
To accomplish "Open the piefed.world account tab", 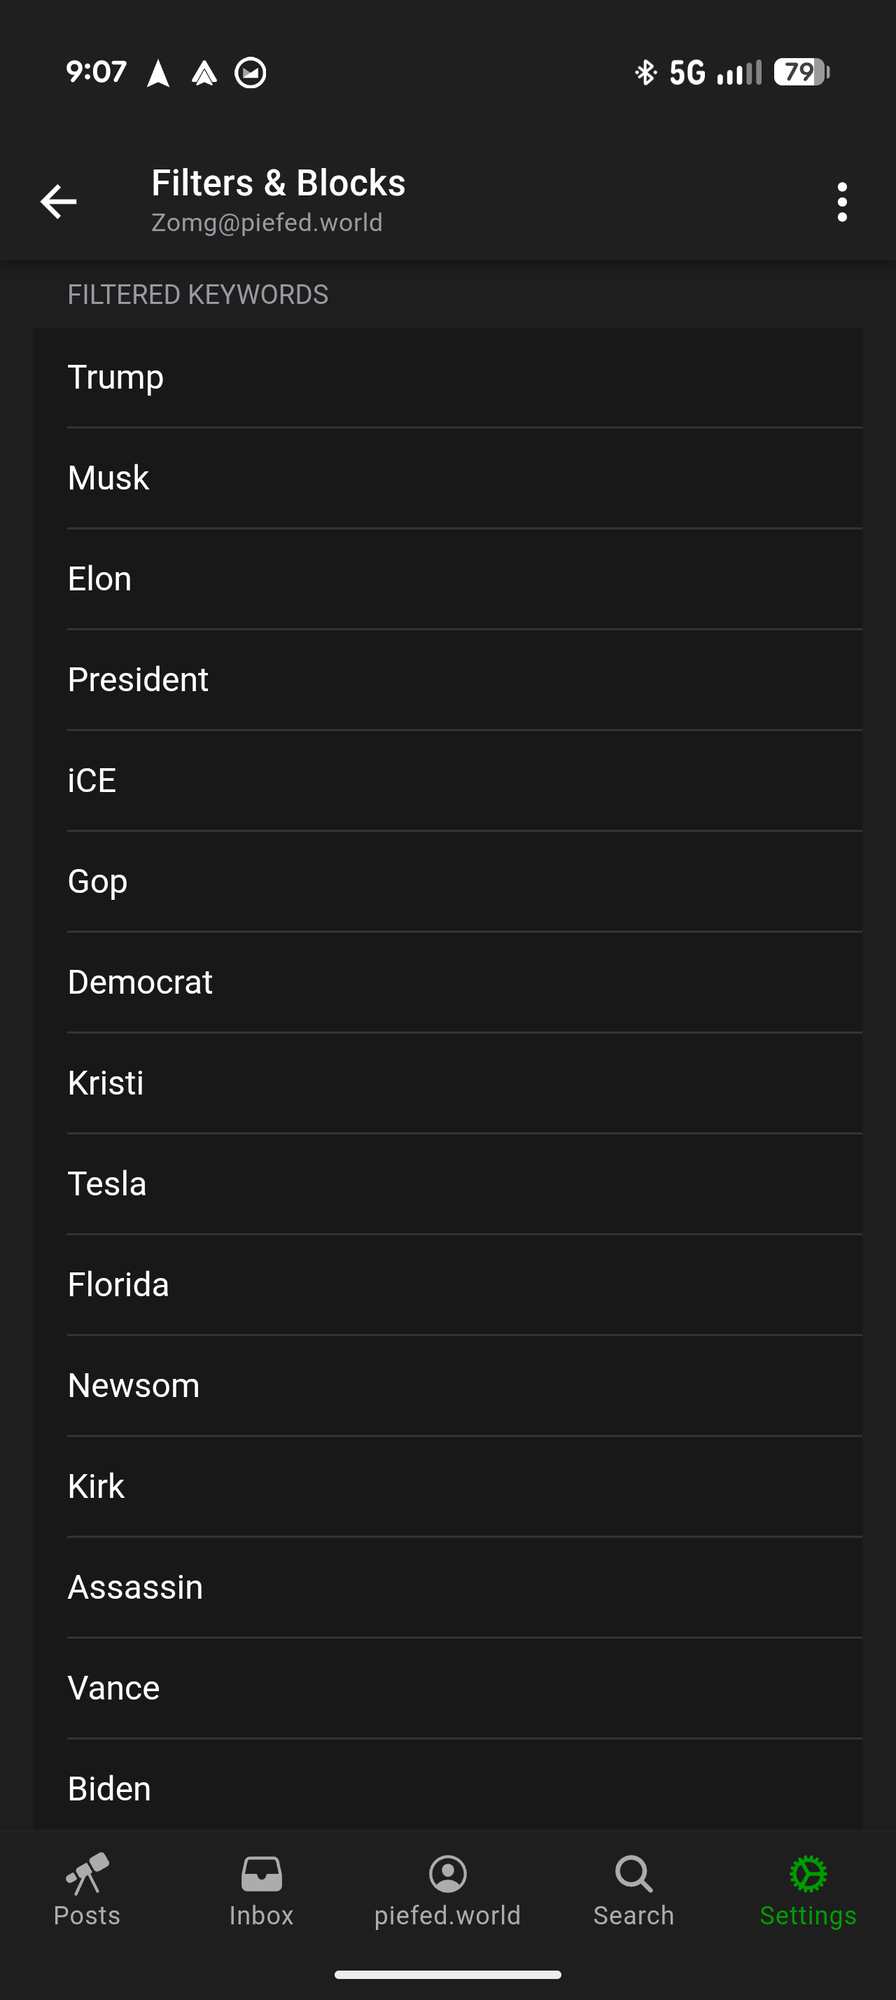I will pos(447,1890).
